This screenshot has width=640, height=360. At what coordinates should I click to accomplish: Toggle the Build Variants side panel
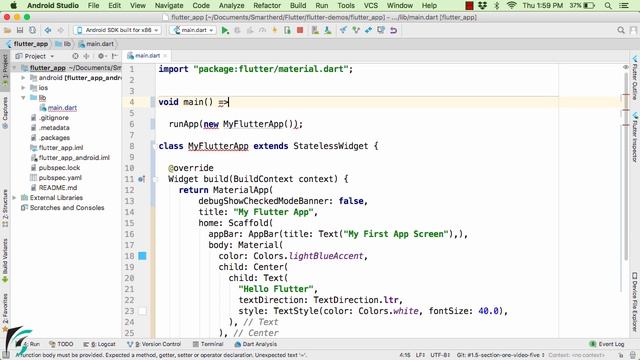(5, 261)
